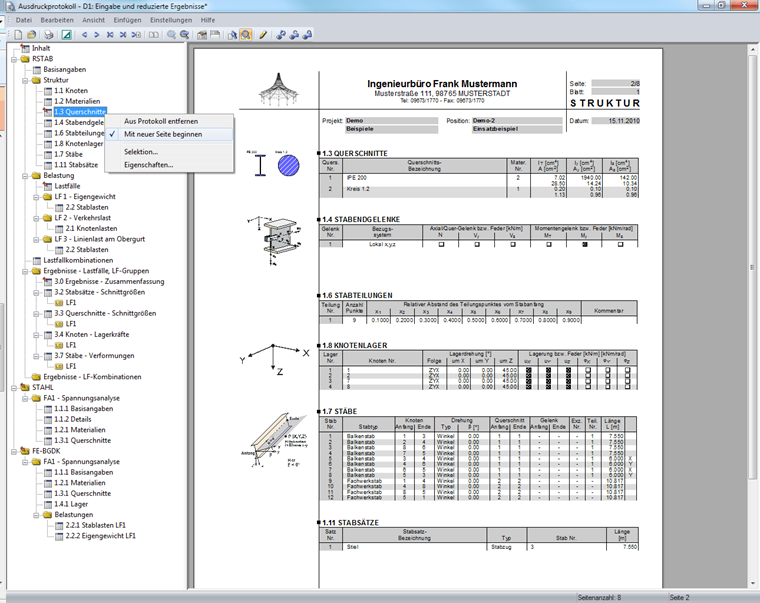The image size is (760, 603).
Task: Open the Einfügen menu
Action: [x=127, y=20]
